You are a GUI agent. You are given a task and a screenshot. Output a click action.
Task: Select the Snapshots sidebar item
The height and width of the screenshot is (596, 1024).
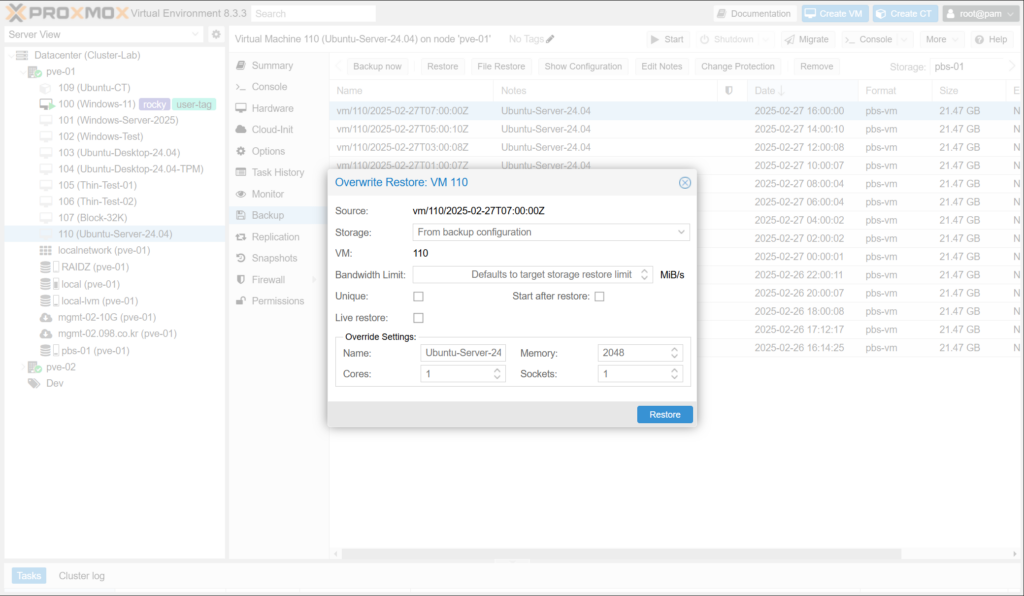pos(275,258)
